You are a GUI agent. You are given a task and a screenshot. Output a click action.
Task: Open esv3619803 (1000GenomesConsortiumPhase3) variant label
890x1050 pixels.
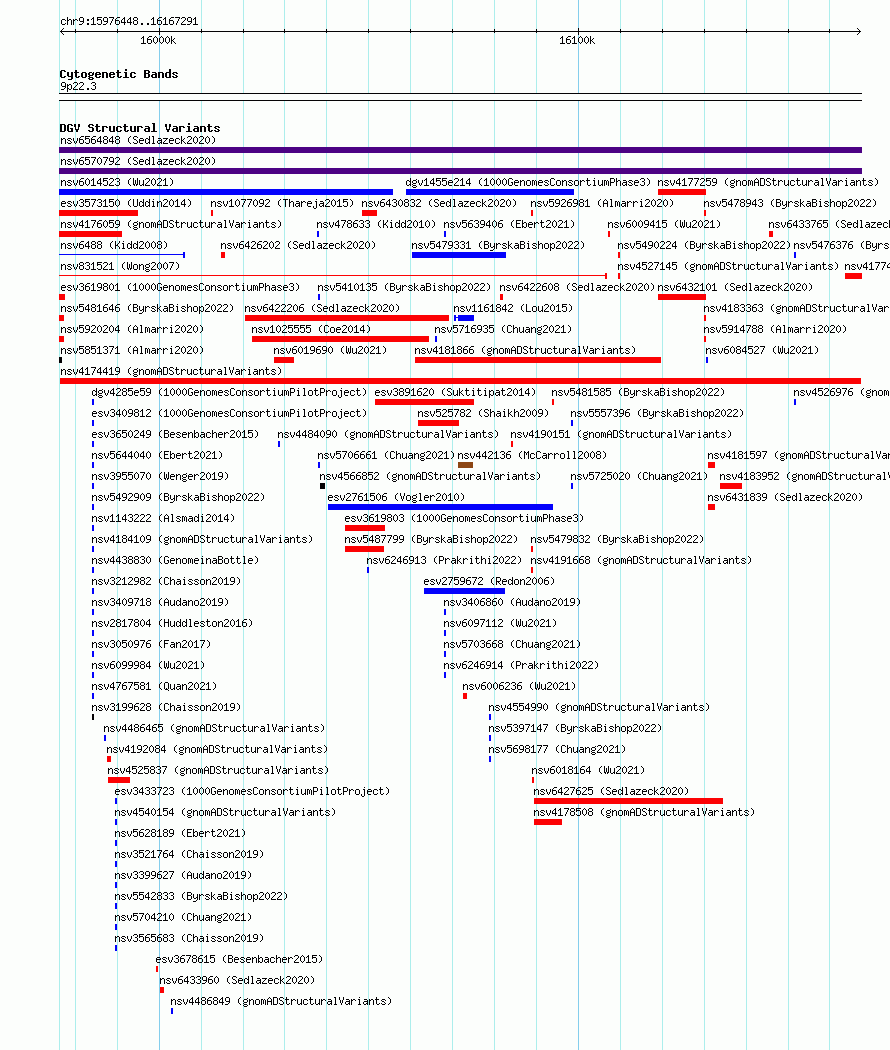(x=464, y=518)
